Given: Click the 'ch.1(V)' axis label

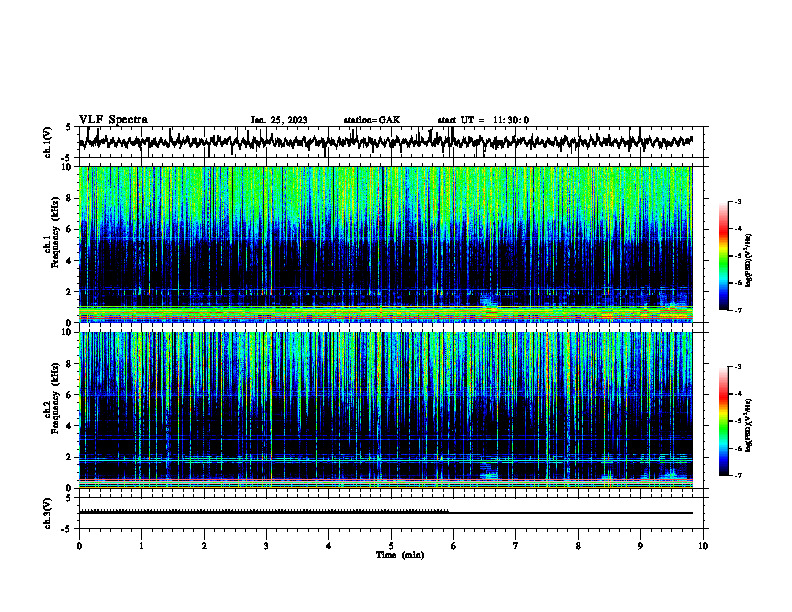Looking at the screenshot, I should point(48,142).
